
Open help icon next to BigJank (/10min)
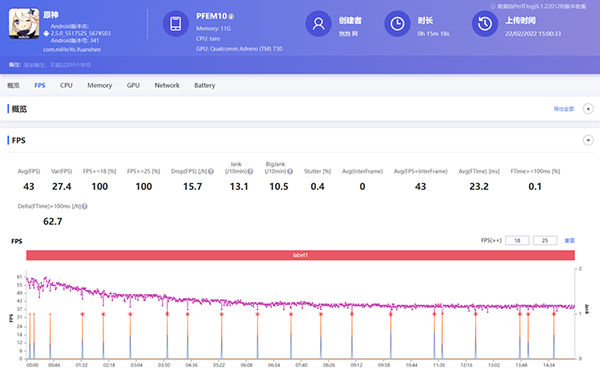point(290,171)
